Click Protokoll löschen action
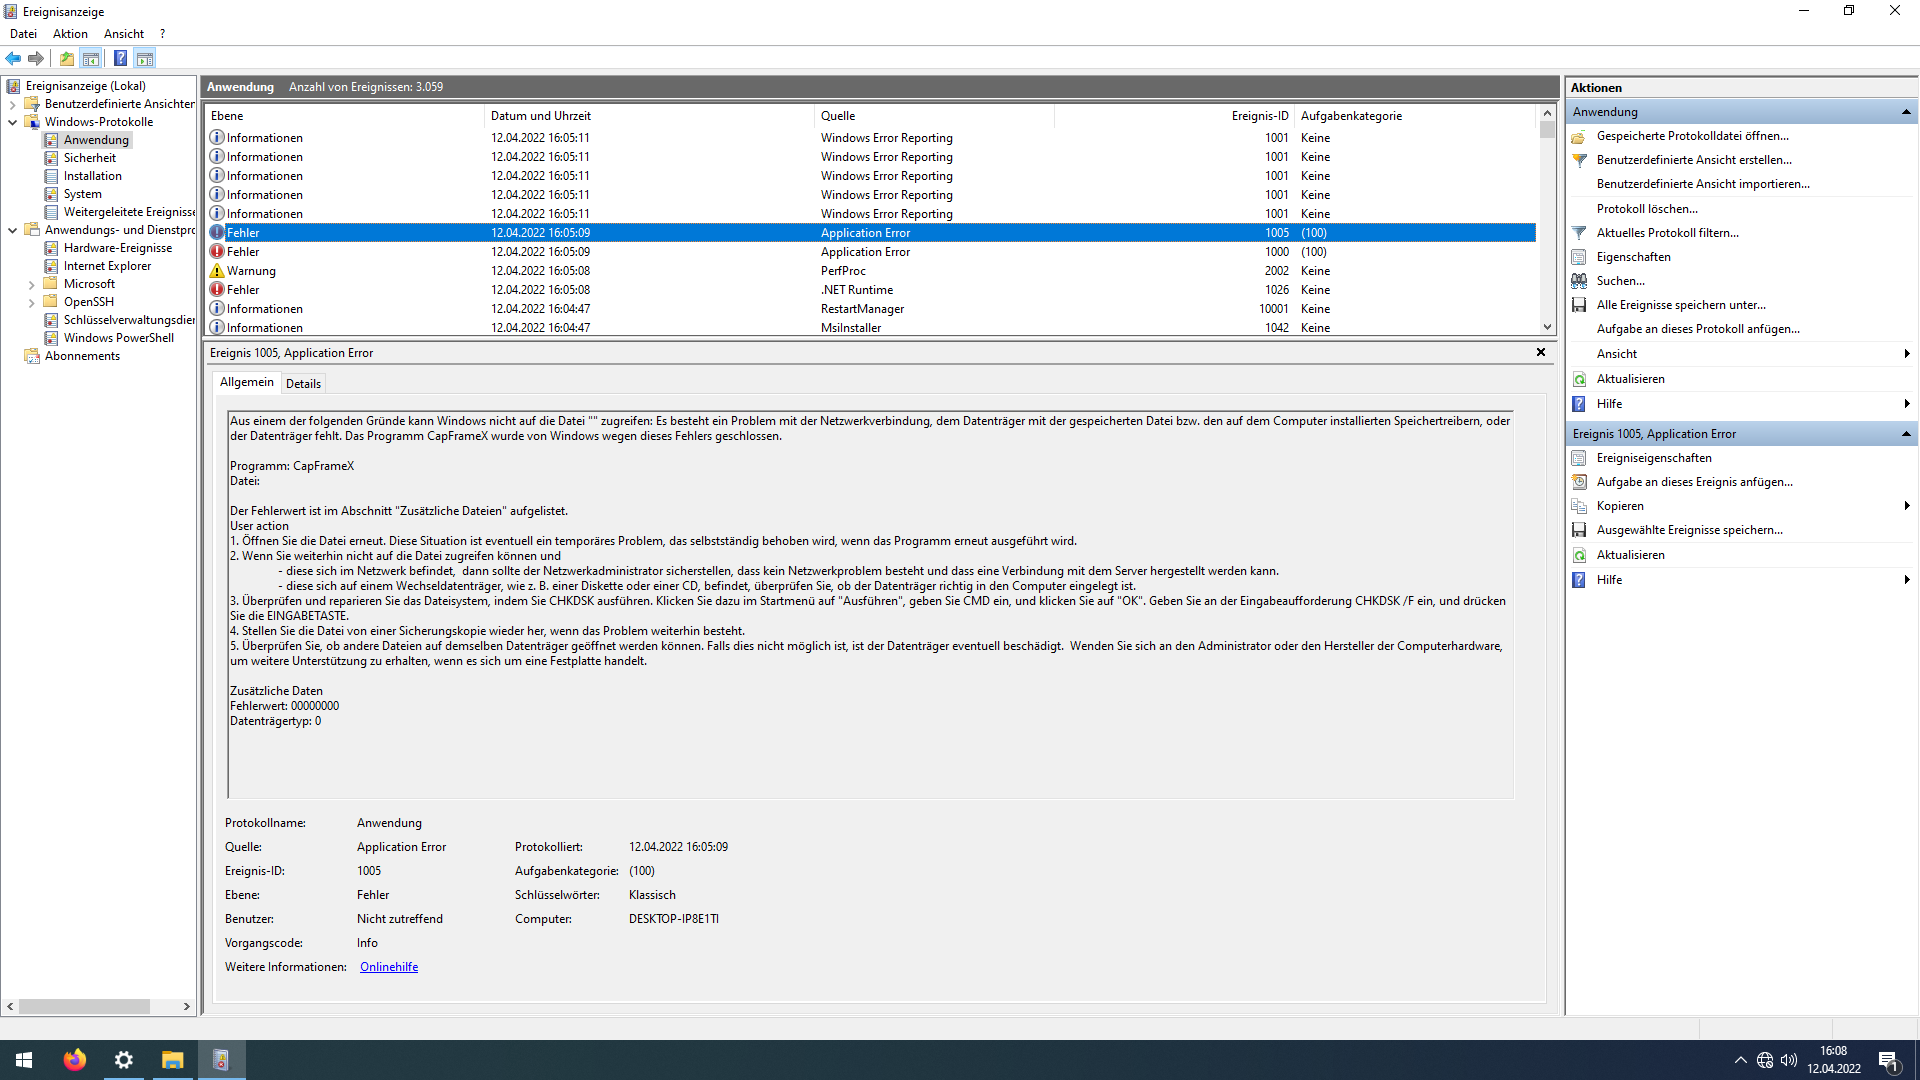Image resolution: width=1920 pixels, height=1080 pixels. pos(1646,209)
